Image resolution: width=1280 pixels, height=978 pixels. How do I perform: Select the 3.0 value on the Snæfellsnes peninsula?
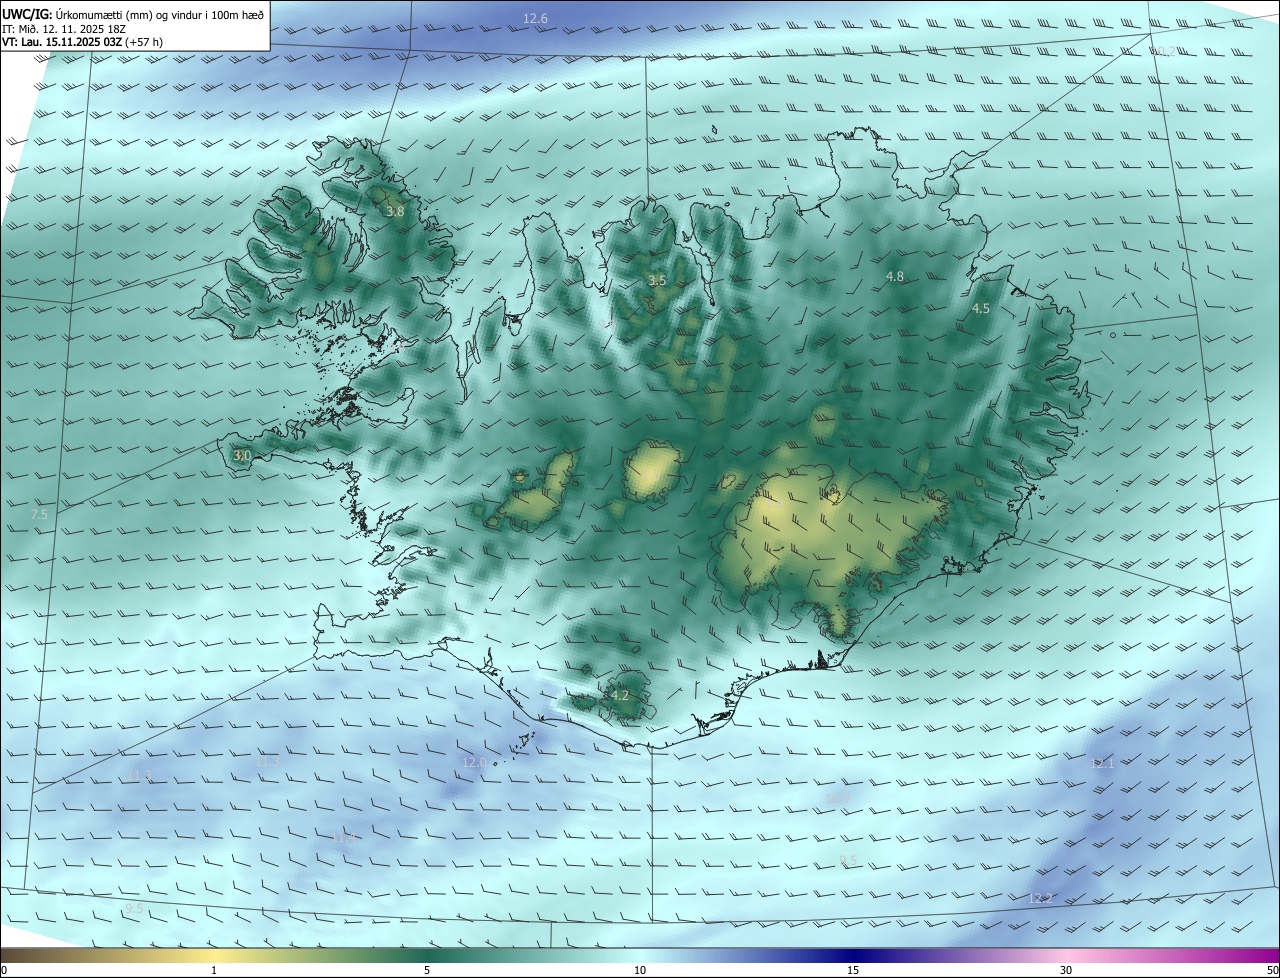242,455
